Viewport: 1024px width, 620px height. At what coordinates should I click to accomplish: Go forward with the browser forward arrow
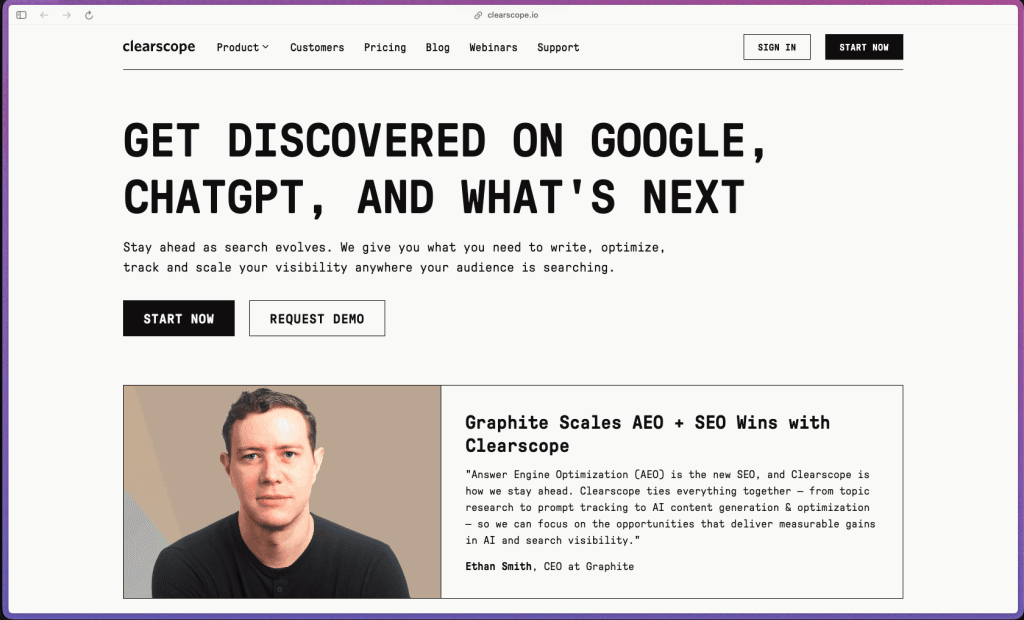pos(67,15)
